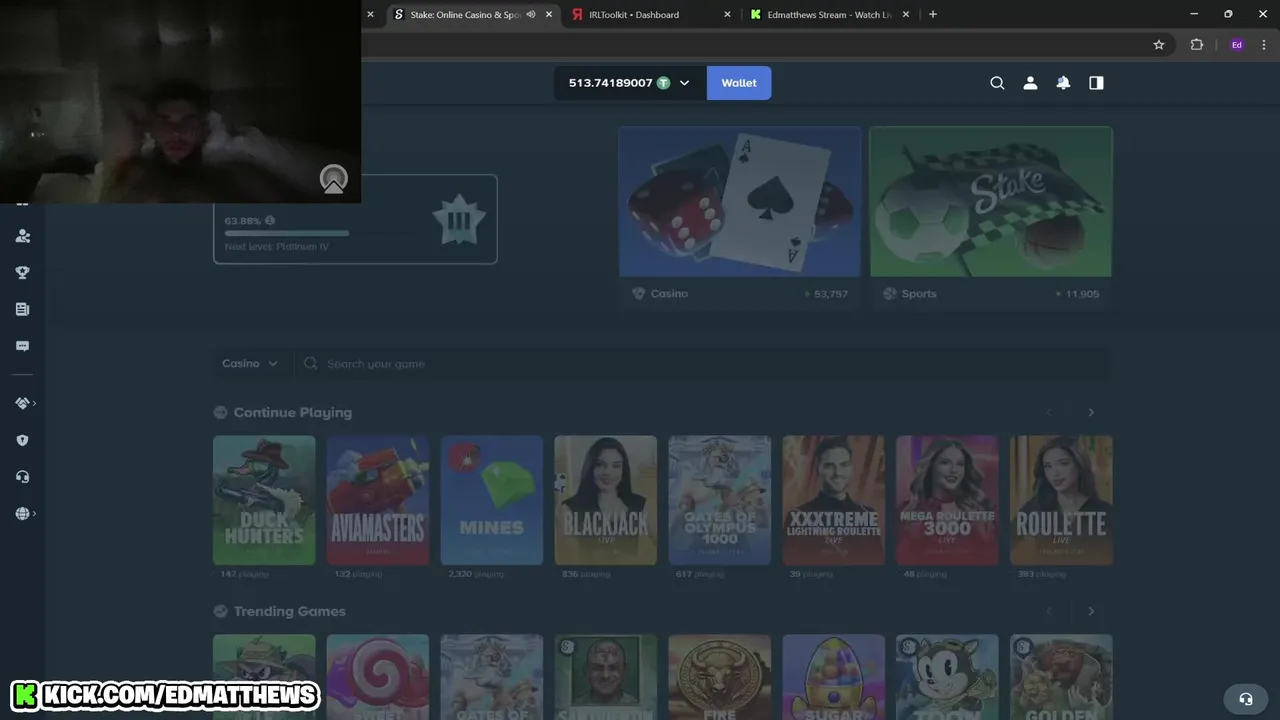1280x720 pixels.
Task: Click the Casino link under banner
Action: (x=669, y=294)
